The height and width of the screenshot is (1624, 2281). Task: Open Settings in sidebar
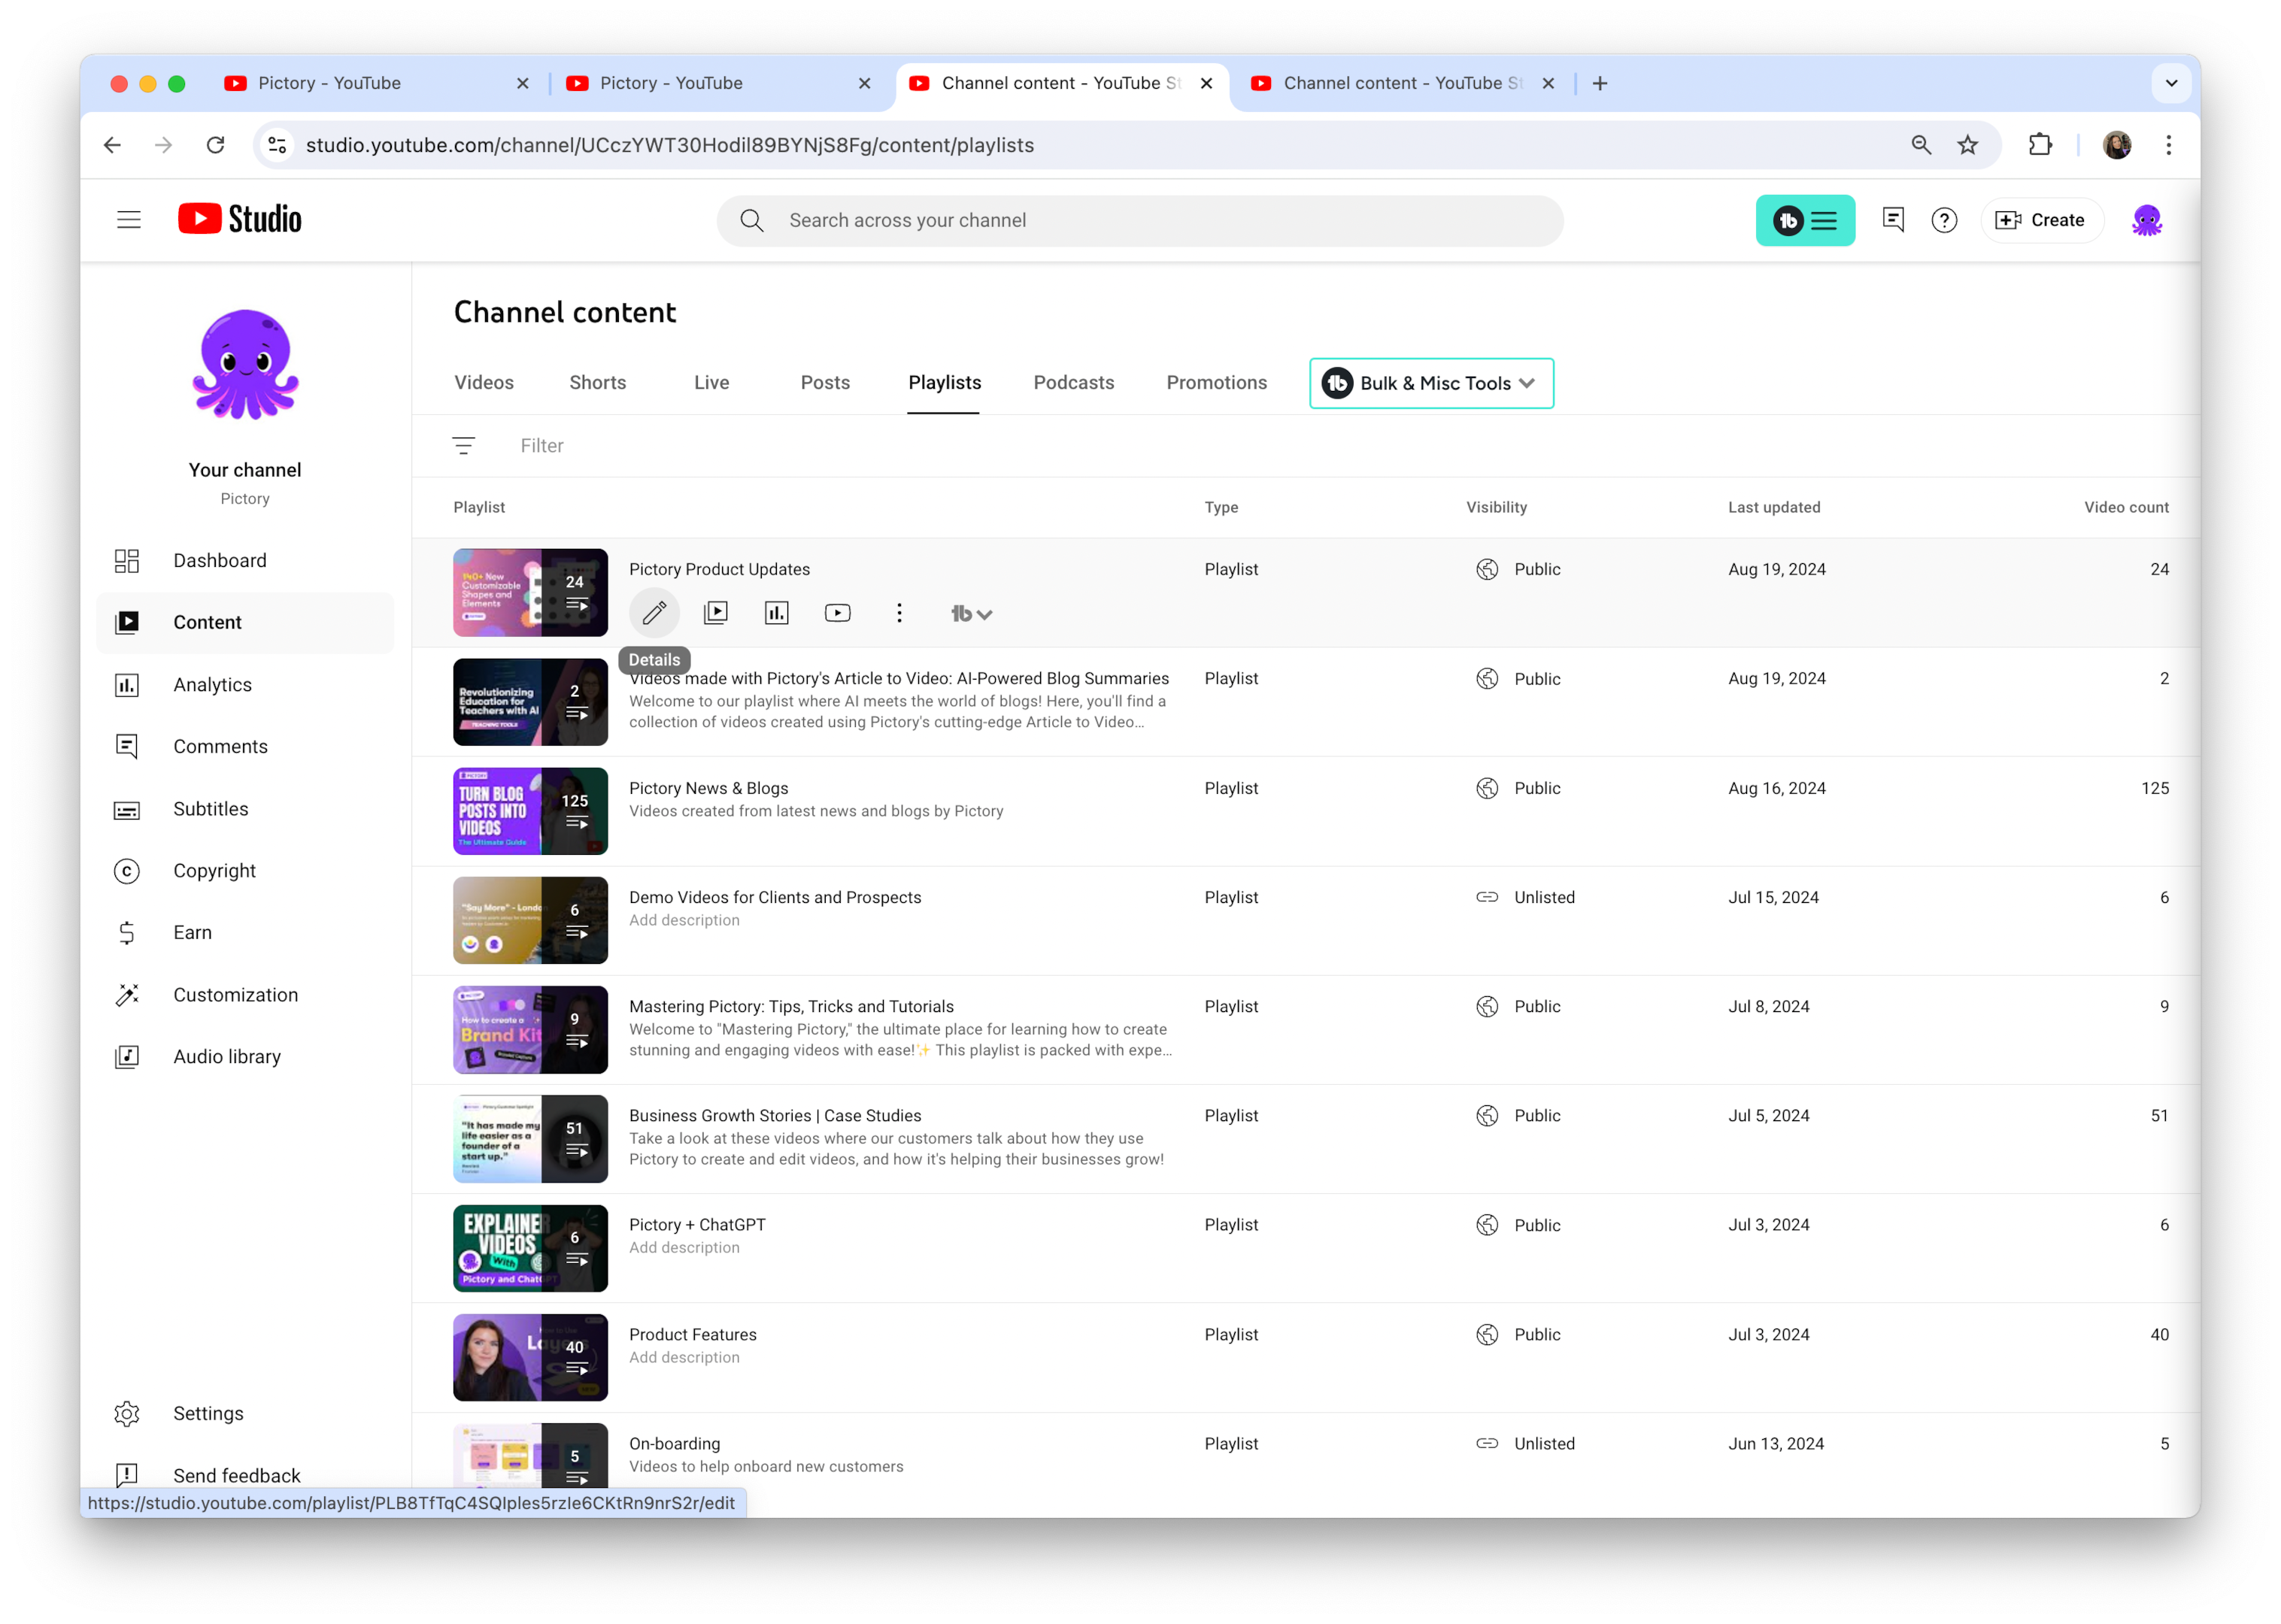click(245, 1414)
